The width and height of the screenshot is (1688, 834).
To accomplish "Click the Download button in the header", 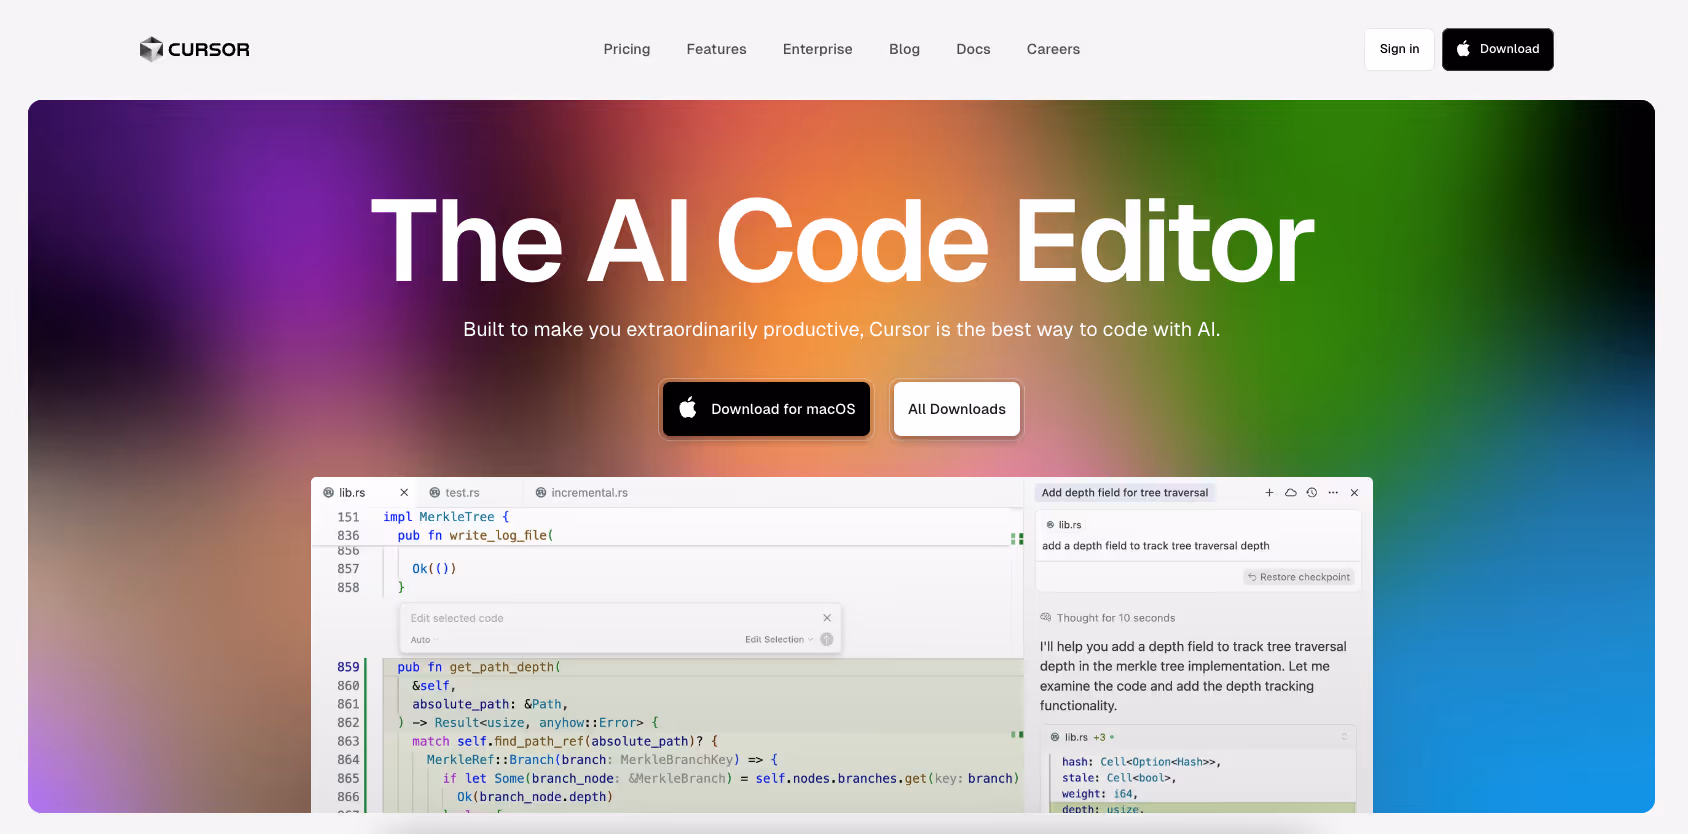I will tap(1497, 49).
